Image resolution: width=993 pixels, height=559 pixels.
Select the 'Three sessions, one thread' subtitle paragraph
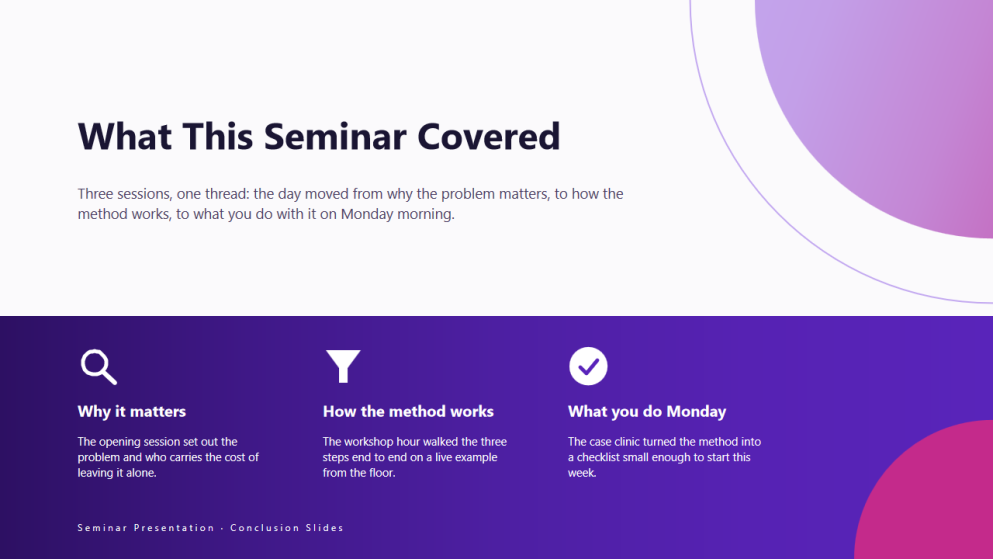pyautogui.click(x=350, y=204)
